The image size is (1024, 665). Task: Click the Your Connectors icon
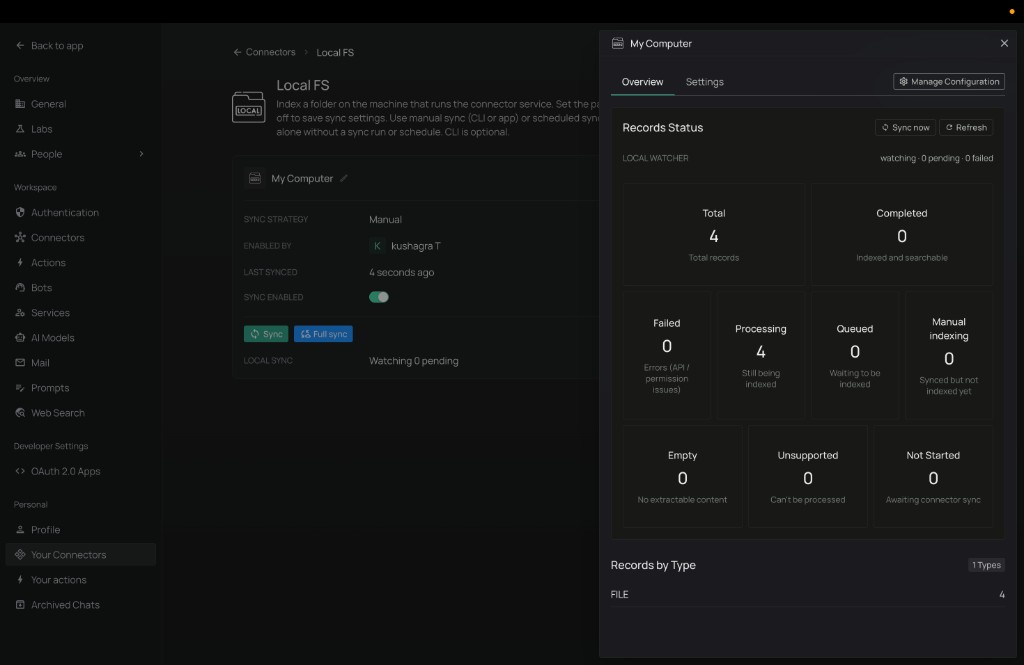pos(20,555)
